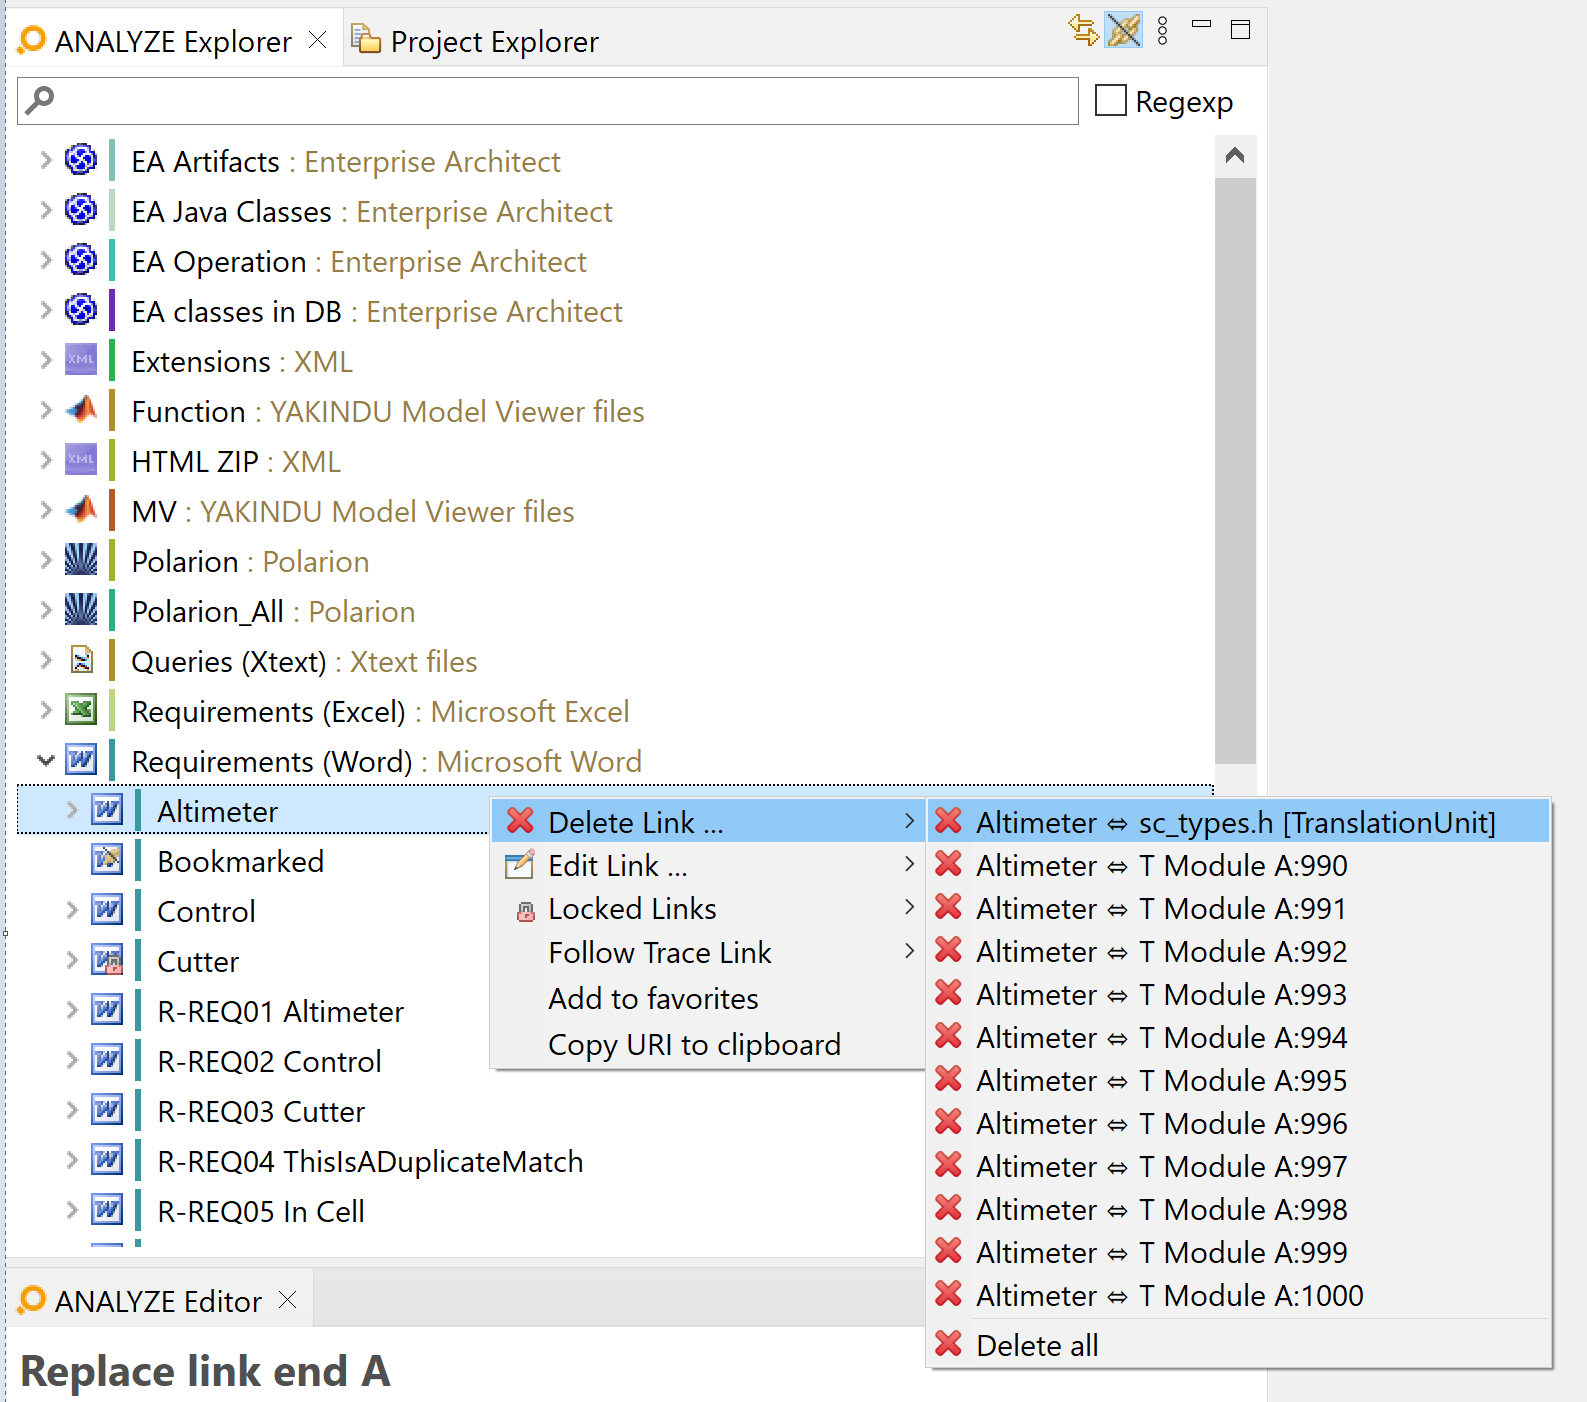Expand the EA Operation node
Screen dimensions: 1587x1402
(45, 260)
